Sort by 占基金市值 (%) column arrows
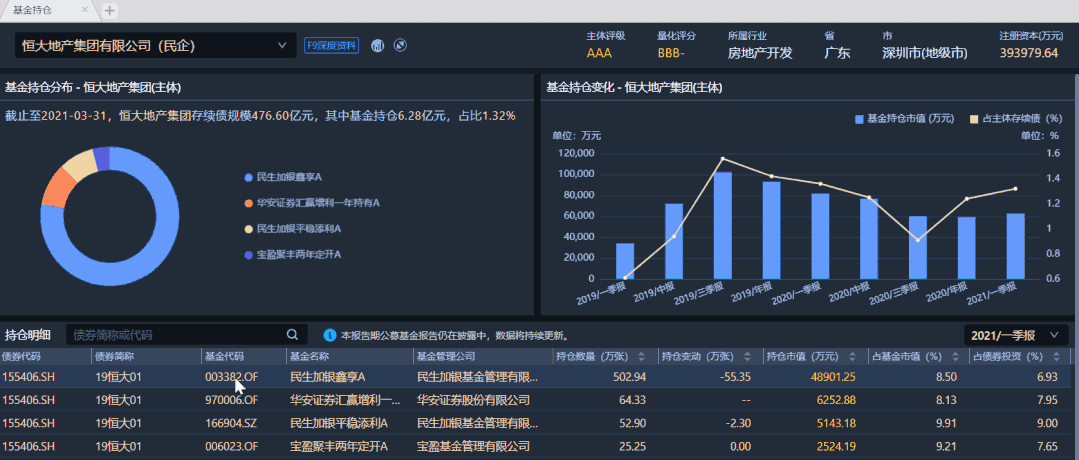Image resolution: width=1079 pixels, height=460 pixels. click(x=955, y=357)
